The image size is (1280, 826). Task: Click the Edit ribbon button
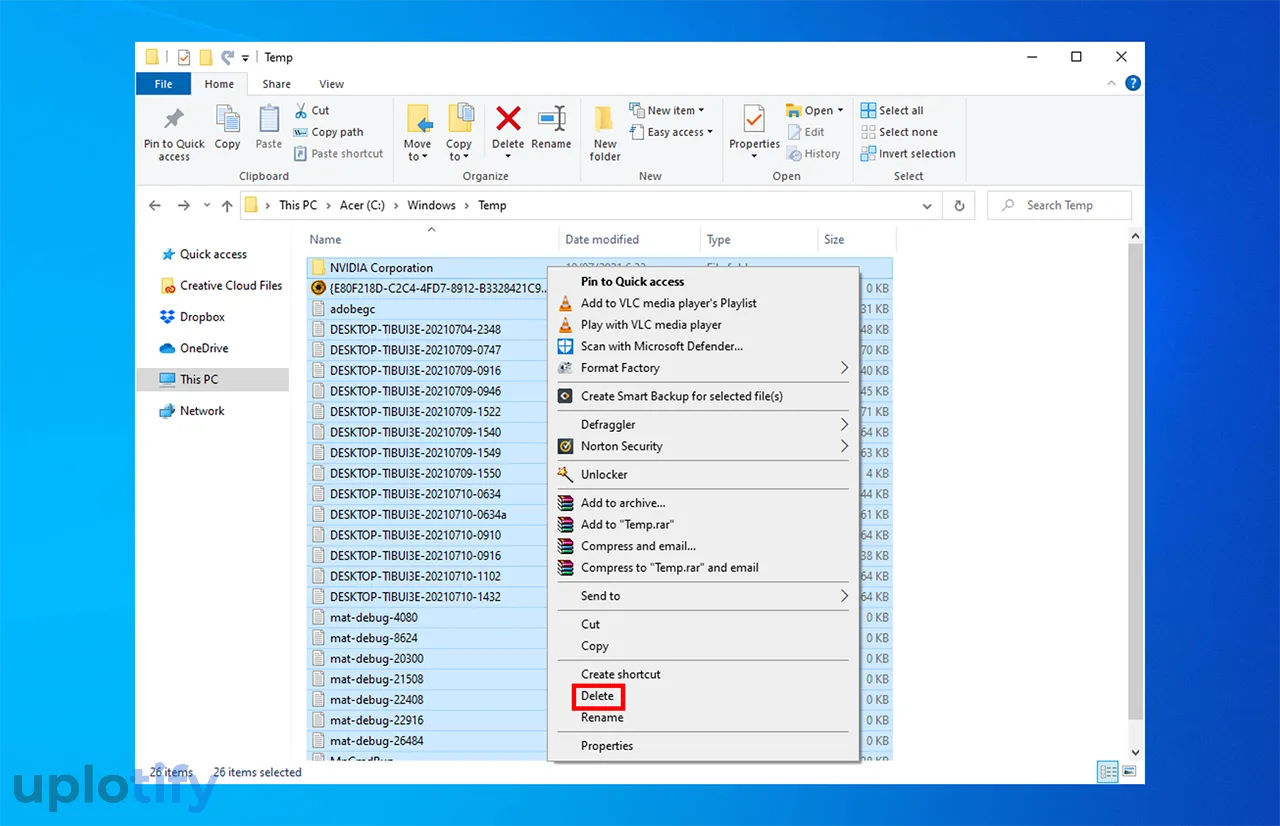click(x=806, y=132)
